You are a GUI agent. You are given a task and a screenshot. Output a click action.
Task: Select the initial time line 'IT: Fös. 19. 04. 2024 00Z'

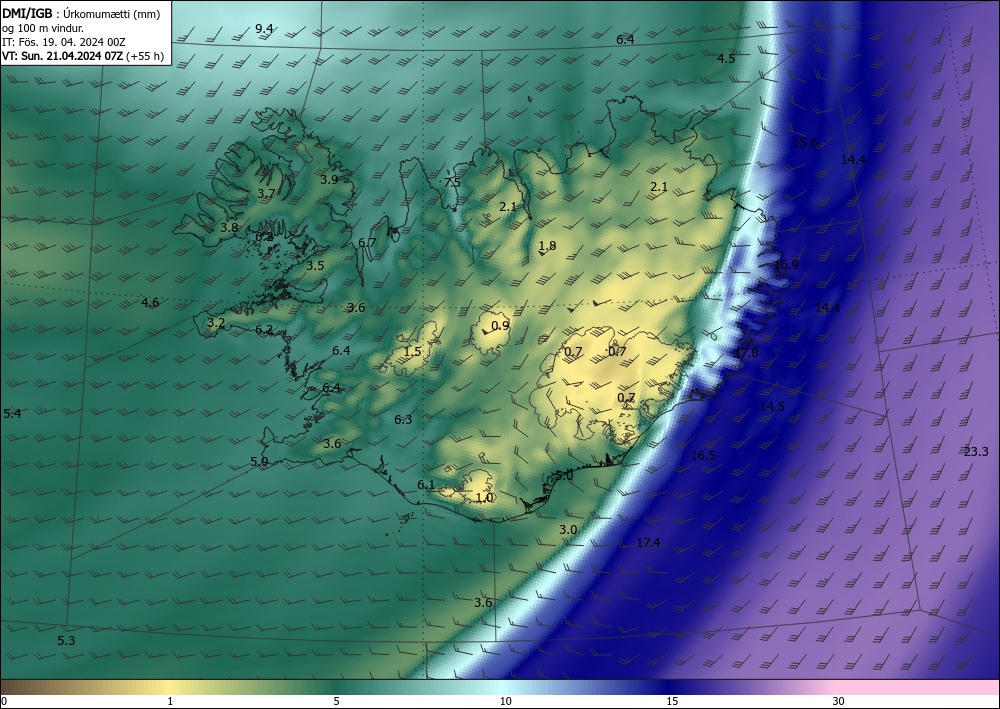click(64, 42)
